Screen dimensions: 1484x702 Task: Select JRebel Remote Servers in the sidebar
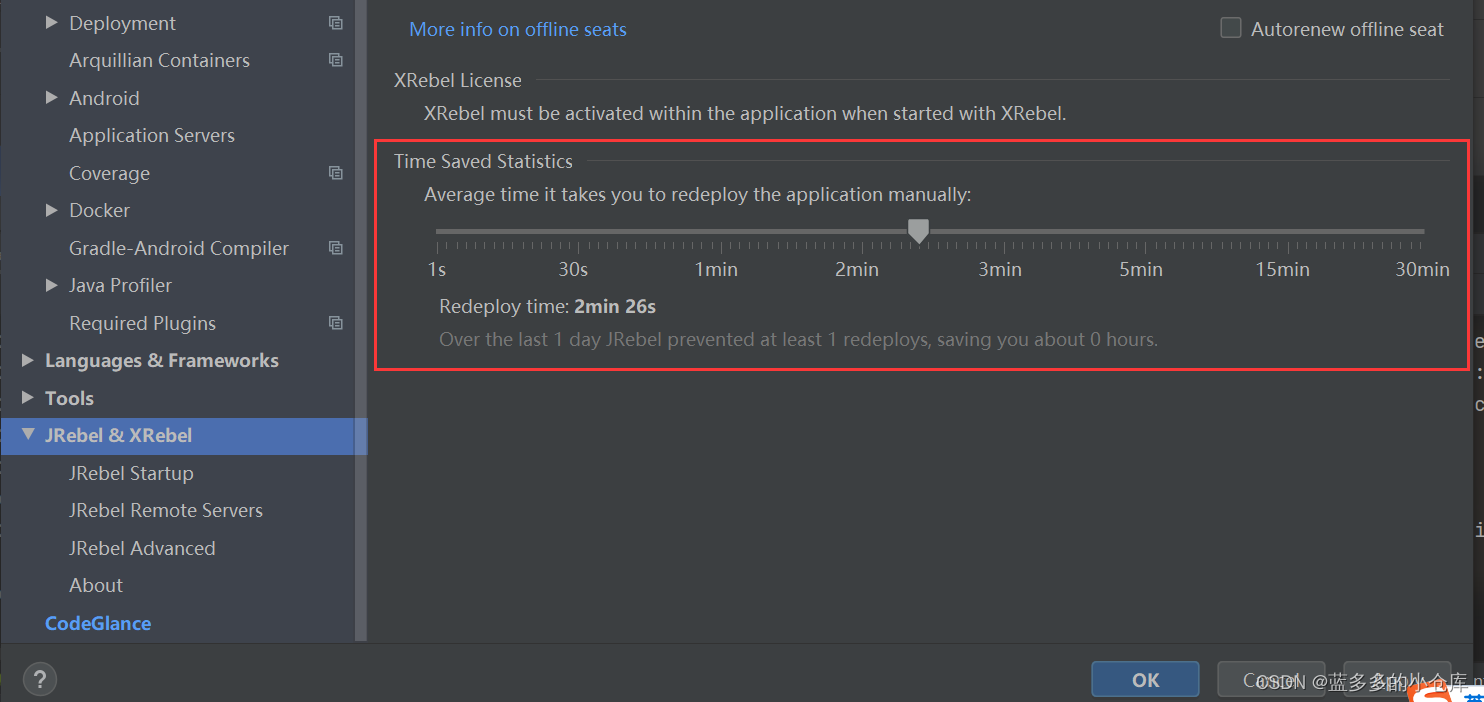(166, 510)
